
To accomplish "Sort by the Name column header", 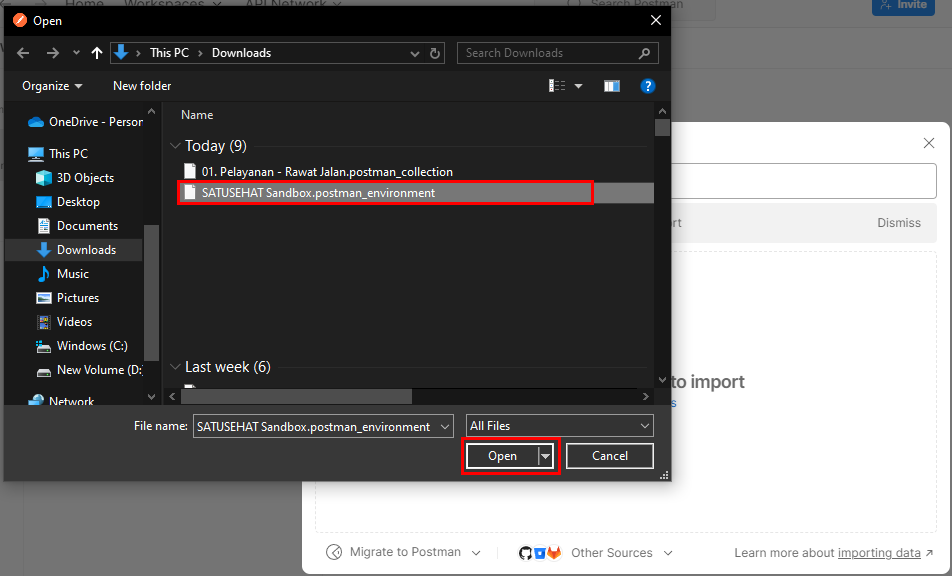I will tap(197, 115).
